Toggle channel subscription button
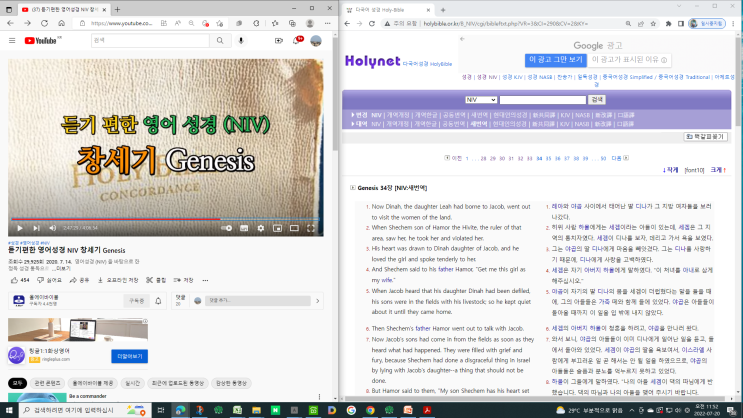The width and height of the screenshot is (743, 418). (137, 301)
